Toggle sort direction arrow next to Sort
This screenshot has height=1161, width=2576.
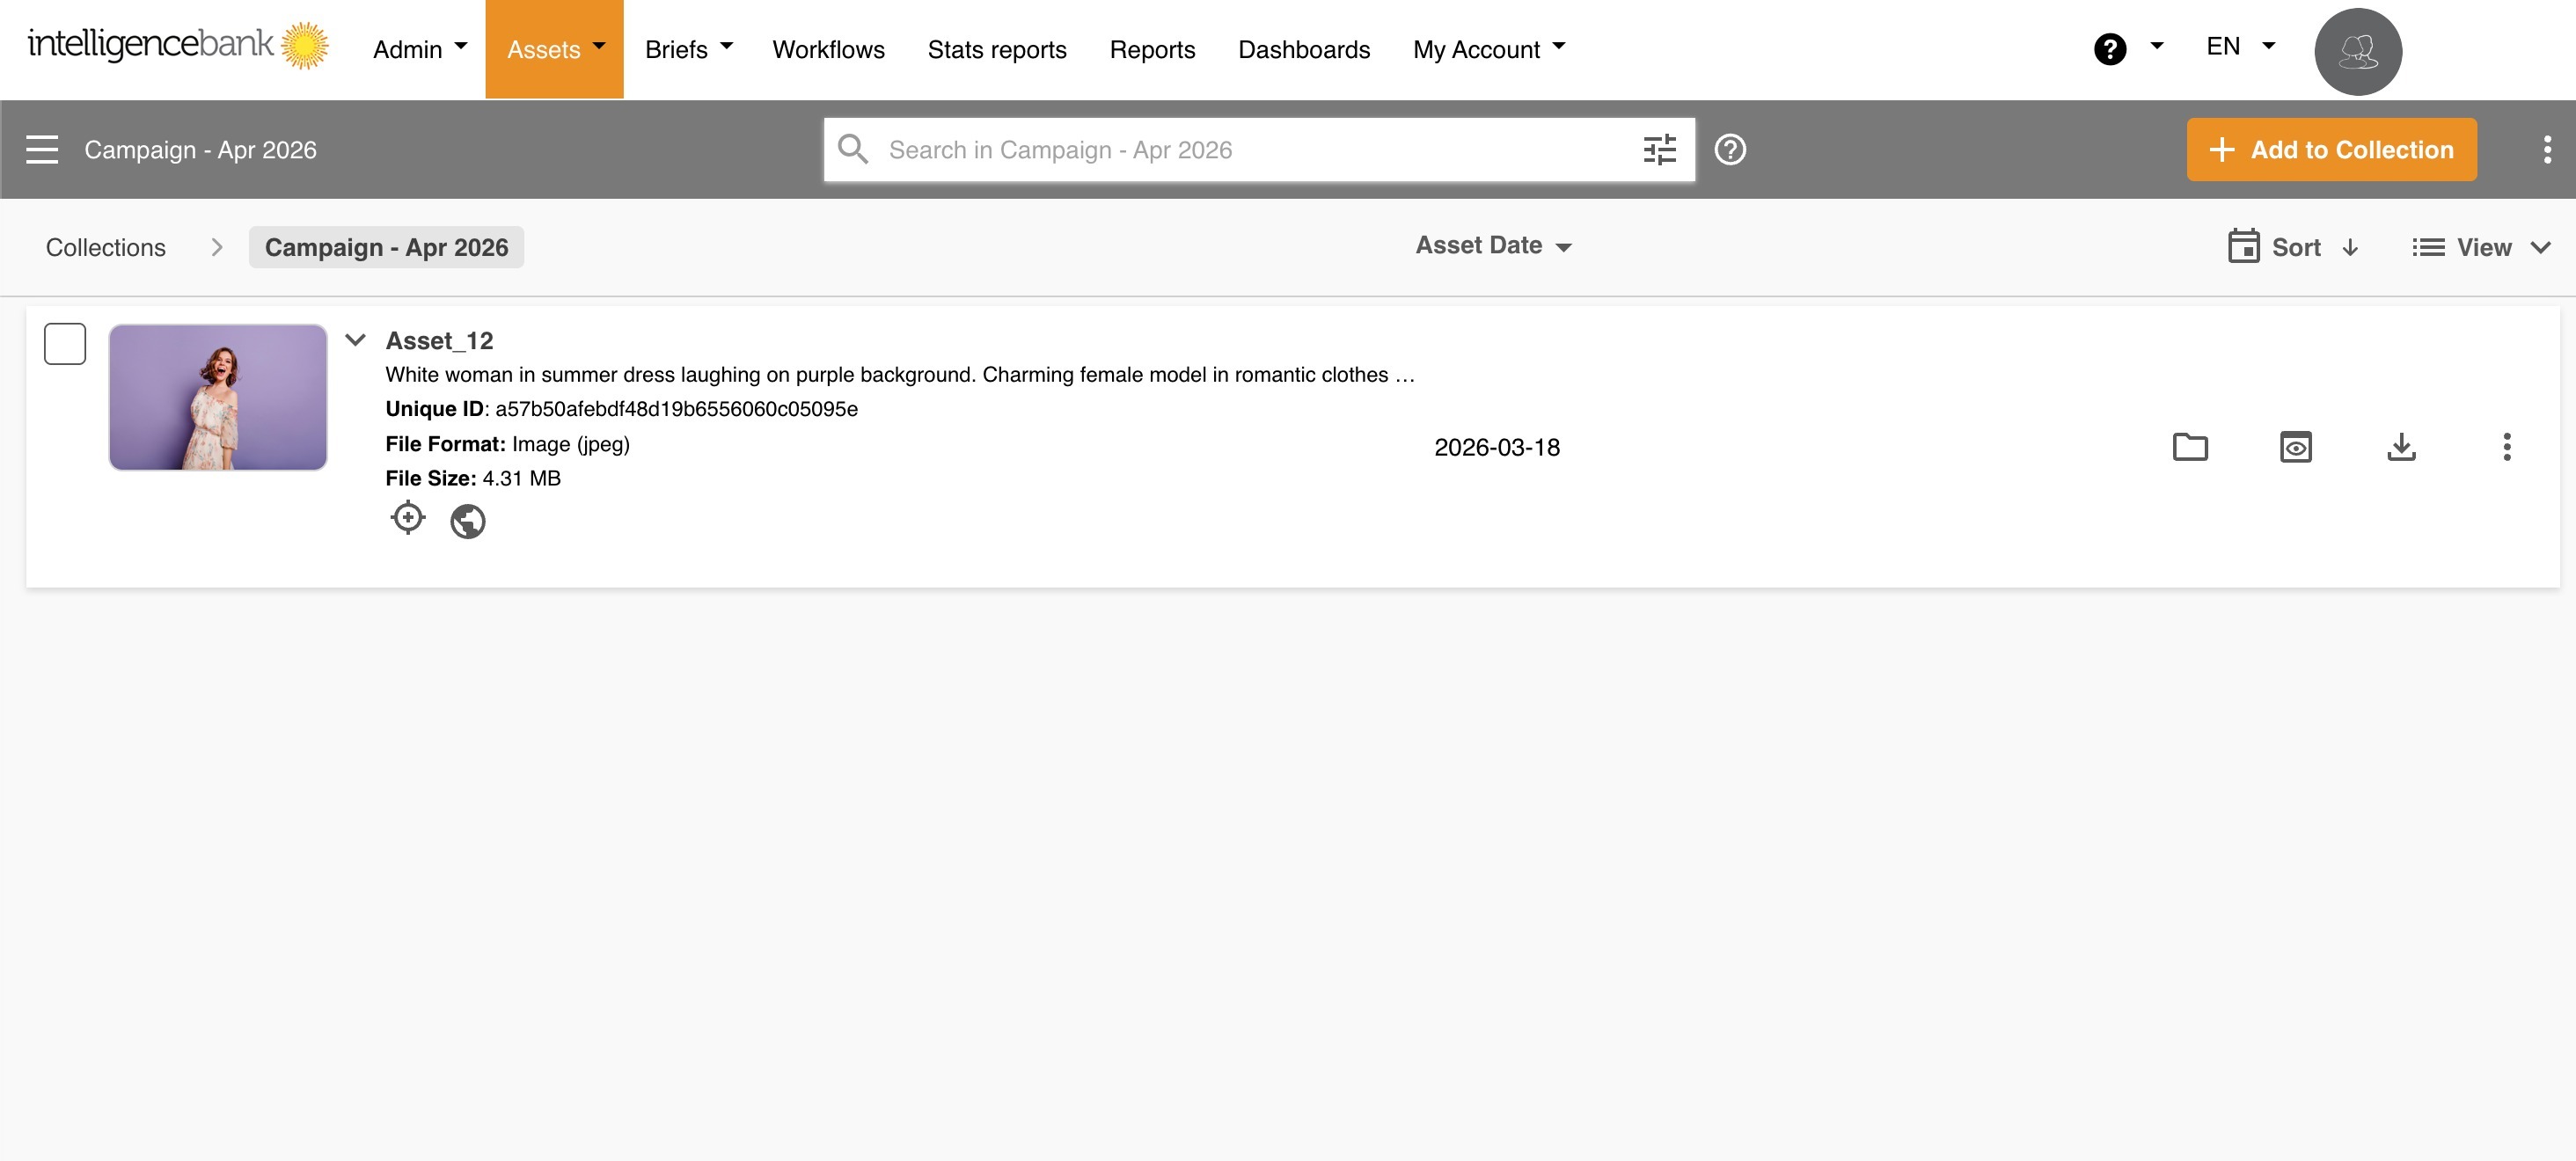pos(2350,248)
